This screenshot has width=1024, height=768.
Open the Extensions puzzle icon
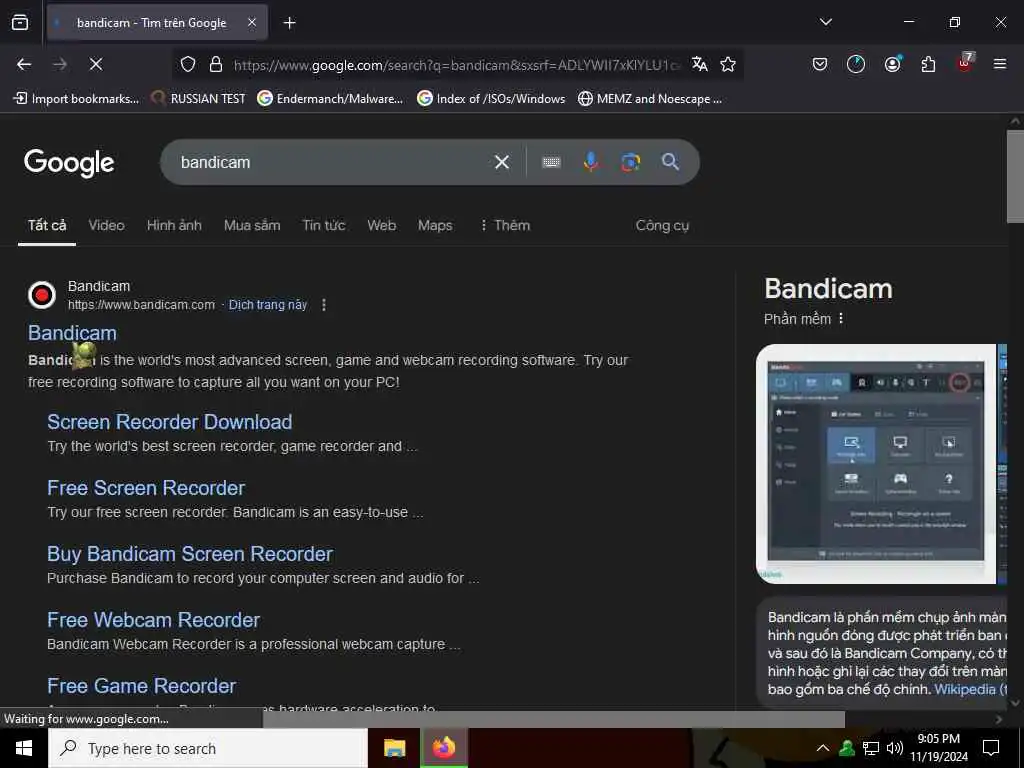point(928,64)
